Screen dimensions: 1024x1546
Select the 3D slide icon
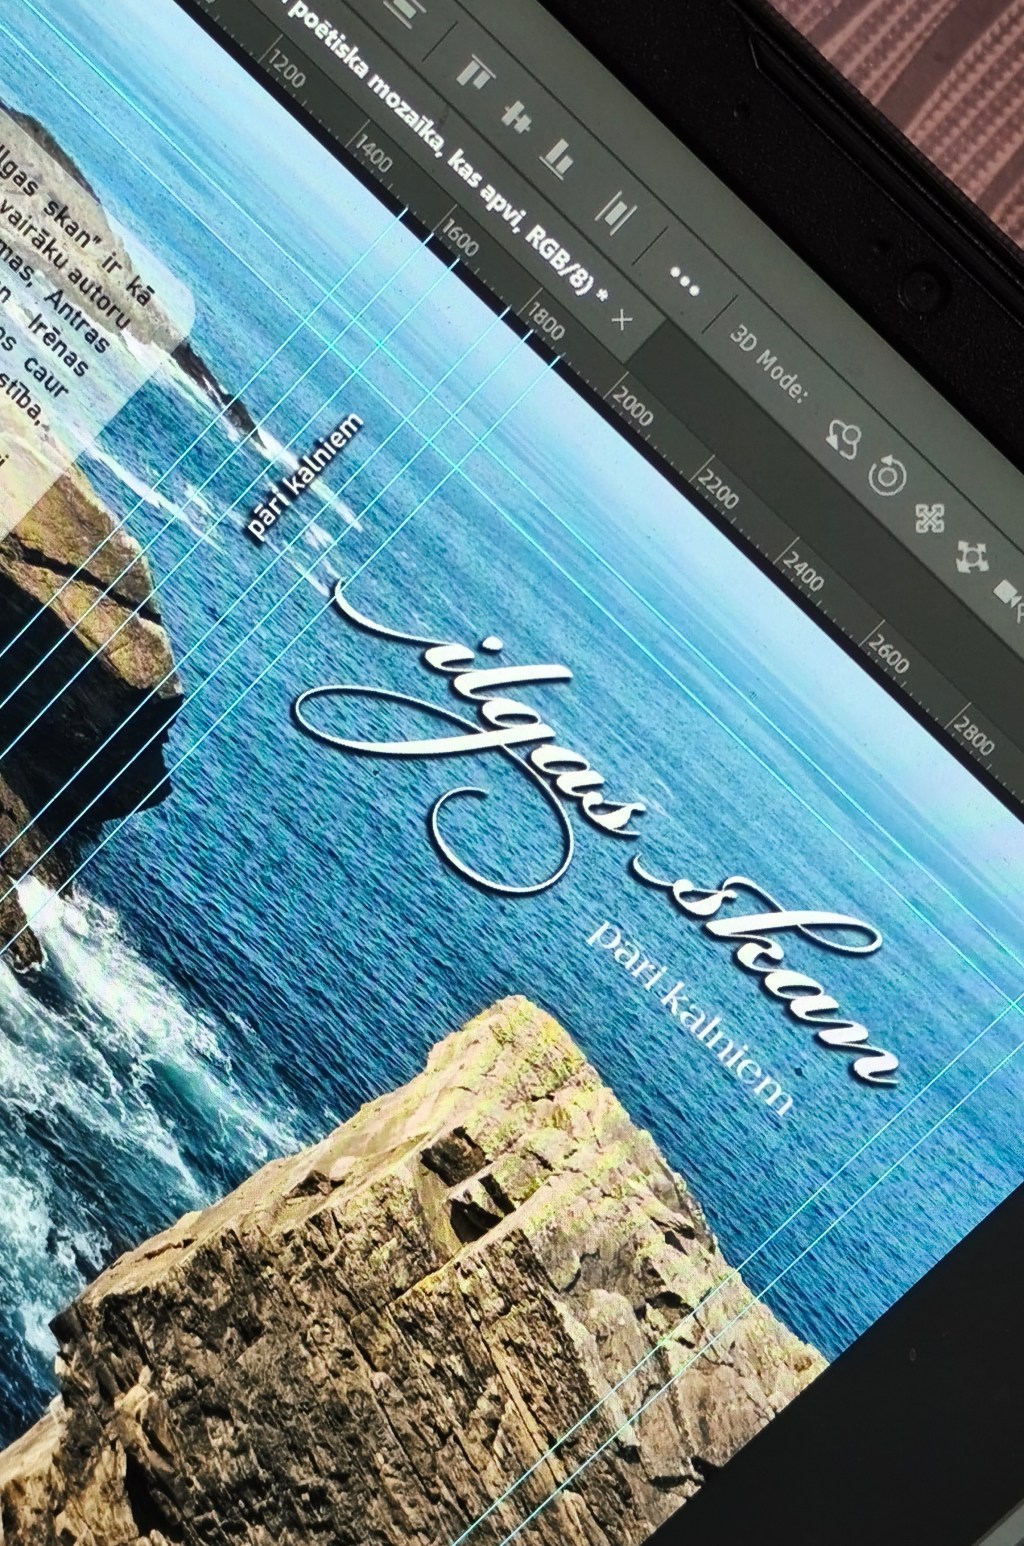pos(971,555)
